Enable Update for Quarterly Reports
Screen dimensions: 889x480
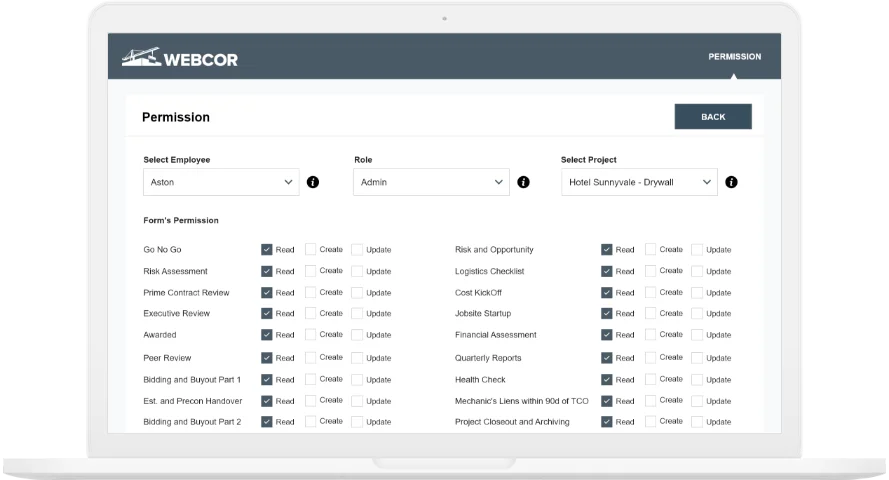tap(697, 358)
